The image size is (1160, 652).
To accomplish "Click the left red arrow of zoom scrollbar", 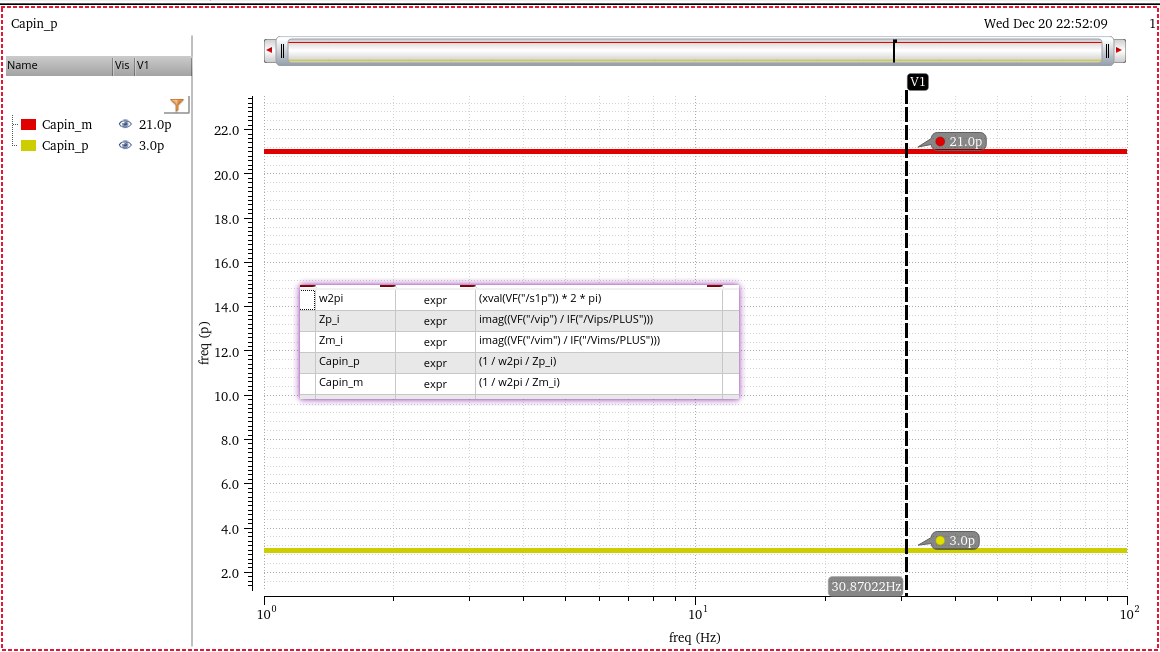I will (x=269, y=50).
